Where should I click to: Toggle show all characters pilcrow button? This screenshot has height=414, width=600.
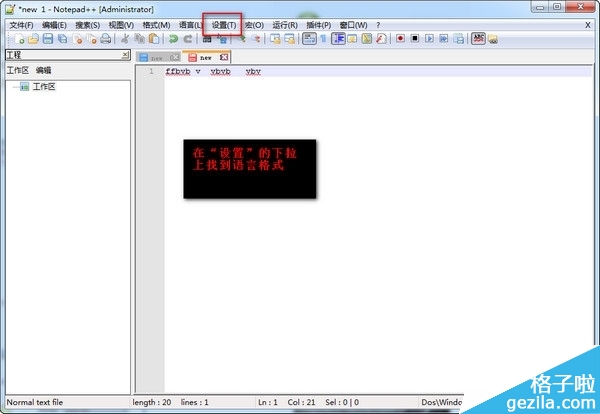[x=324, y=39]
